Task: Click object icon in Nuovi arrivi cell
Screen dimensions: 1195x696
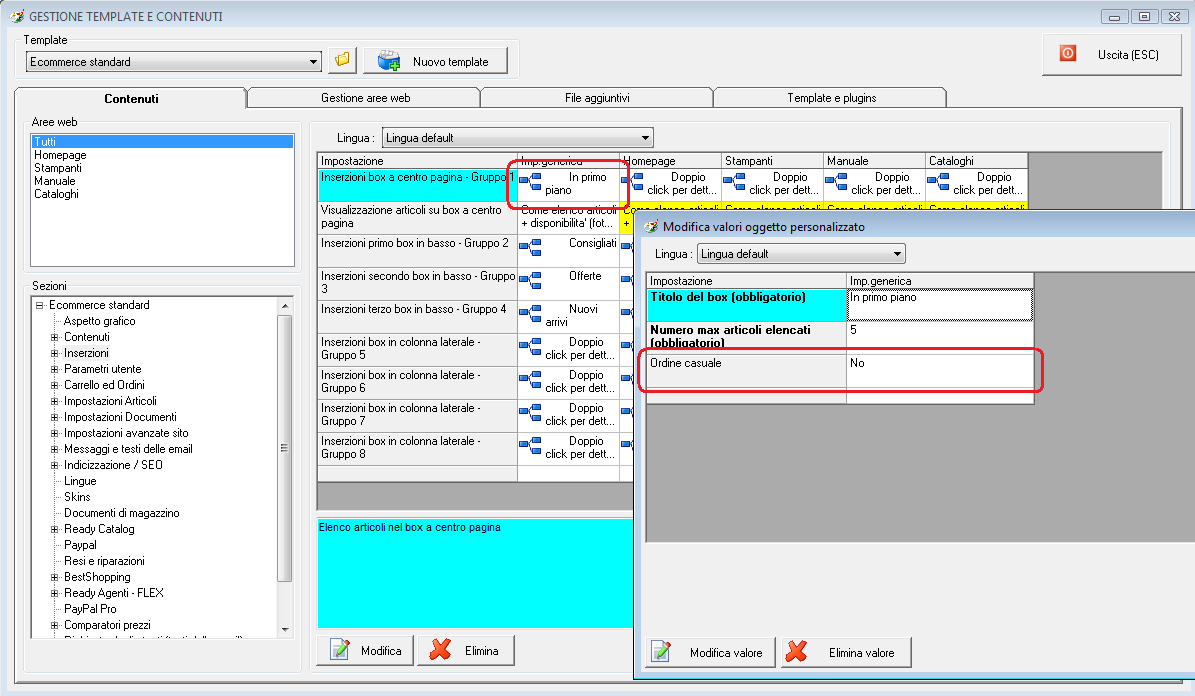Action: pyautogui.click(x=531, y=313)
